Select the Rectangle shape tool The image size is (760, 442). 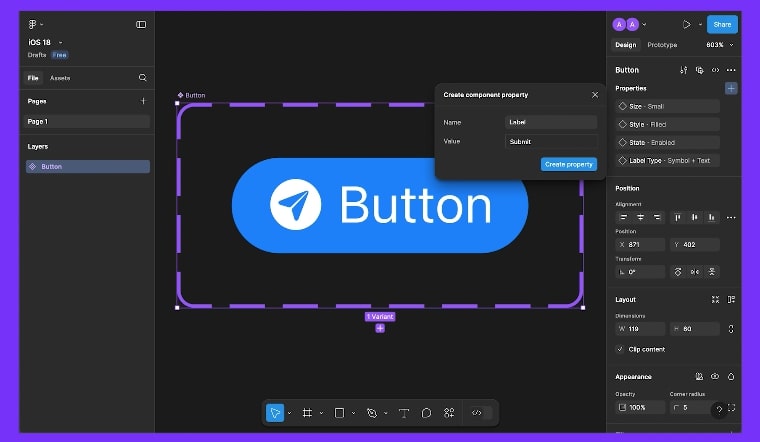coord(339,413)
